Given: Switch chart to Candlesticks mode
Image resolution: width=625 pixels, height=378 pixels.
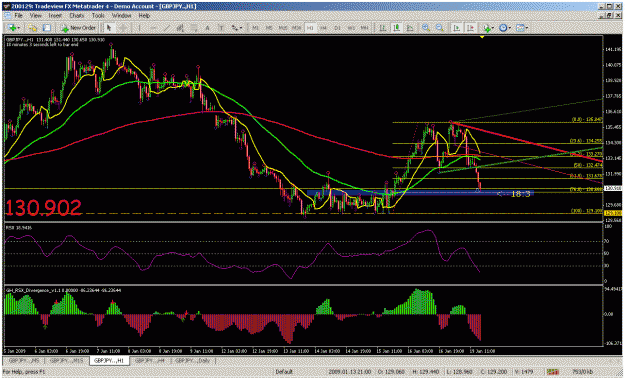Looking at the screenshot, I should (396, 28).
